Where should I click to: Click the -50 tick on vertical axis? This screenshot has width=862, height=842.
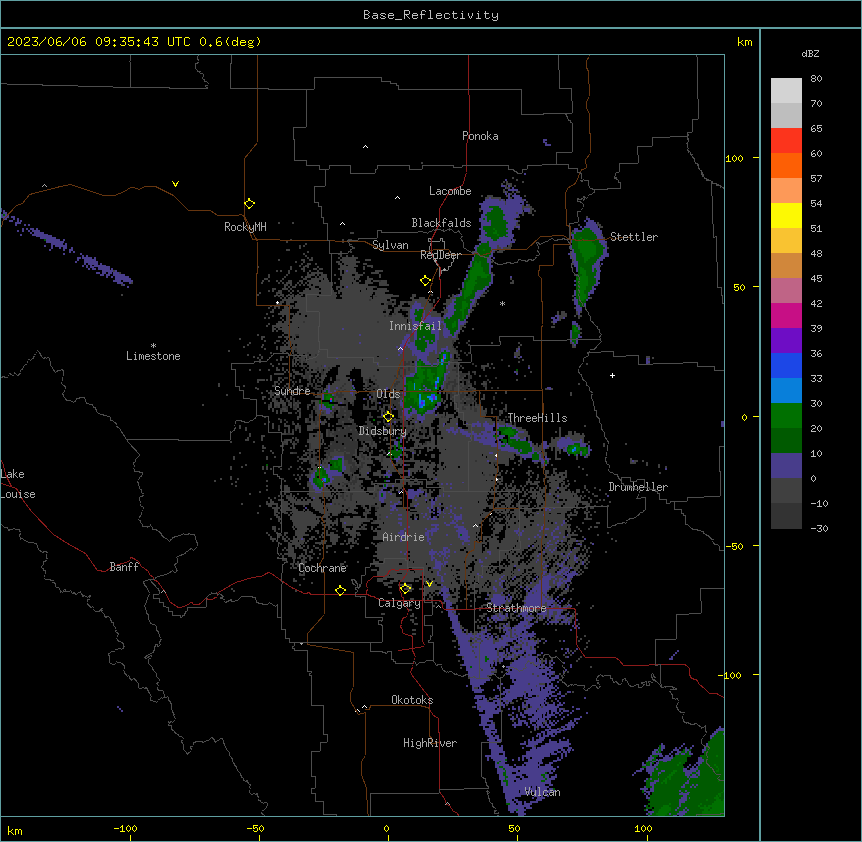[x=734, y=546]
